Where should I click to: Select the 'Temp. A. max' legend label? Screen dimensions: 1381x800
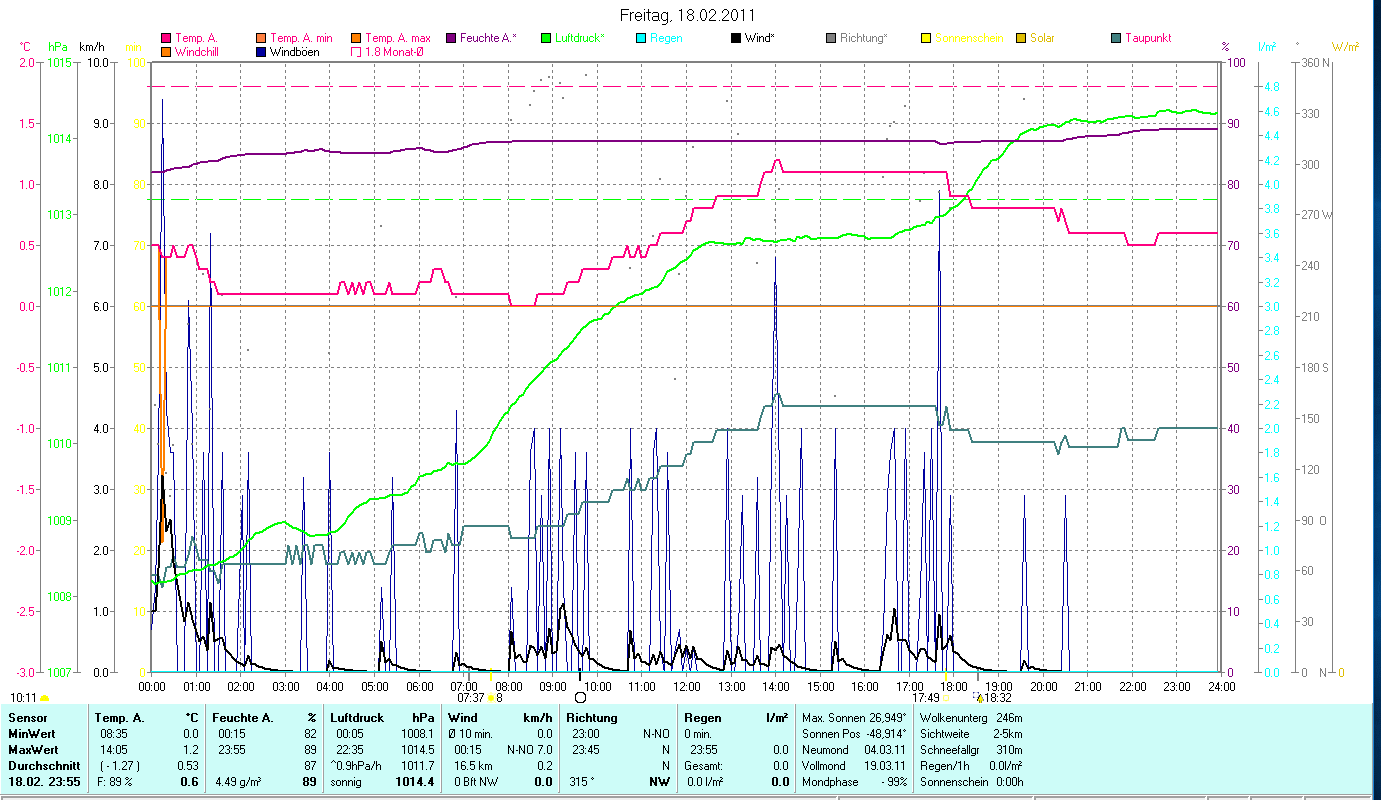[398, 38]
